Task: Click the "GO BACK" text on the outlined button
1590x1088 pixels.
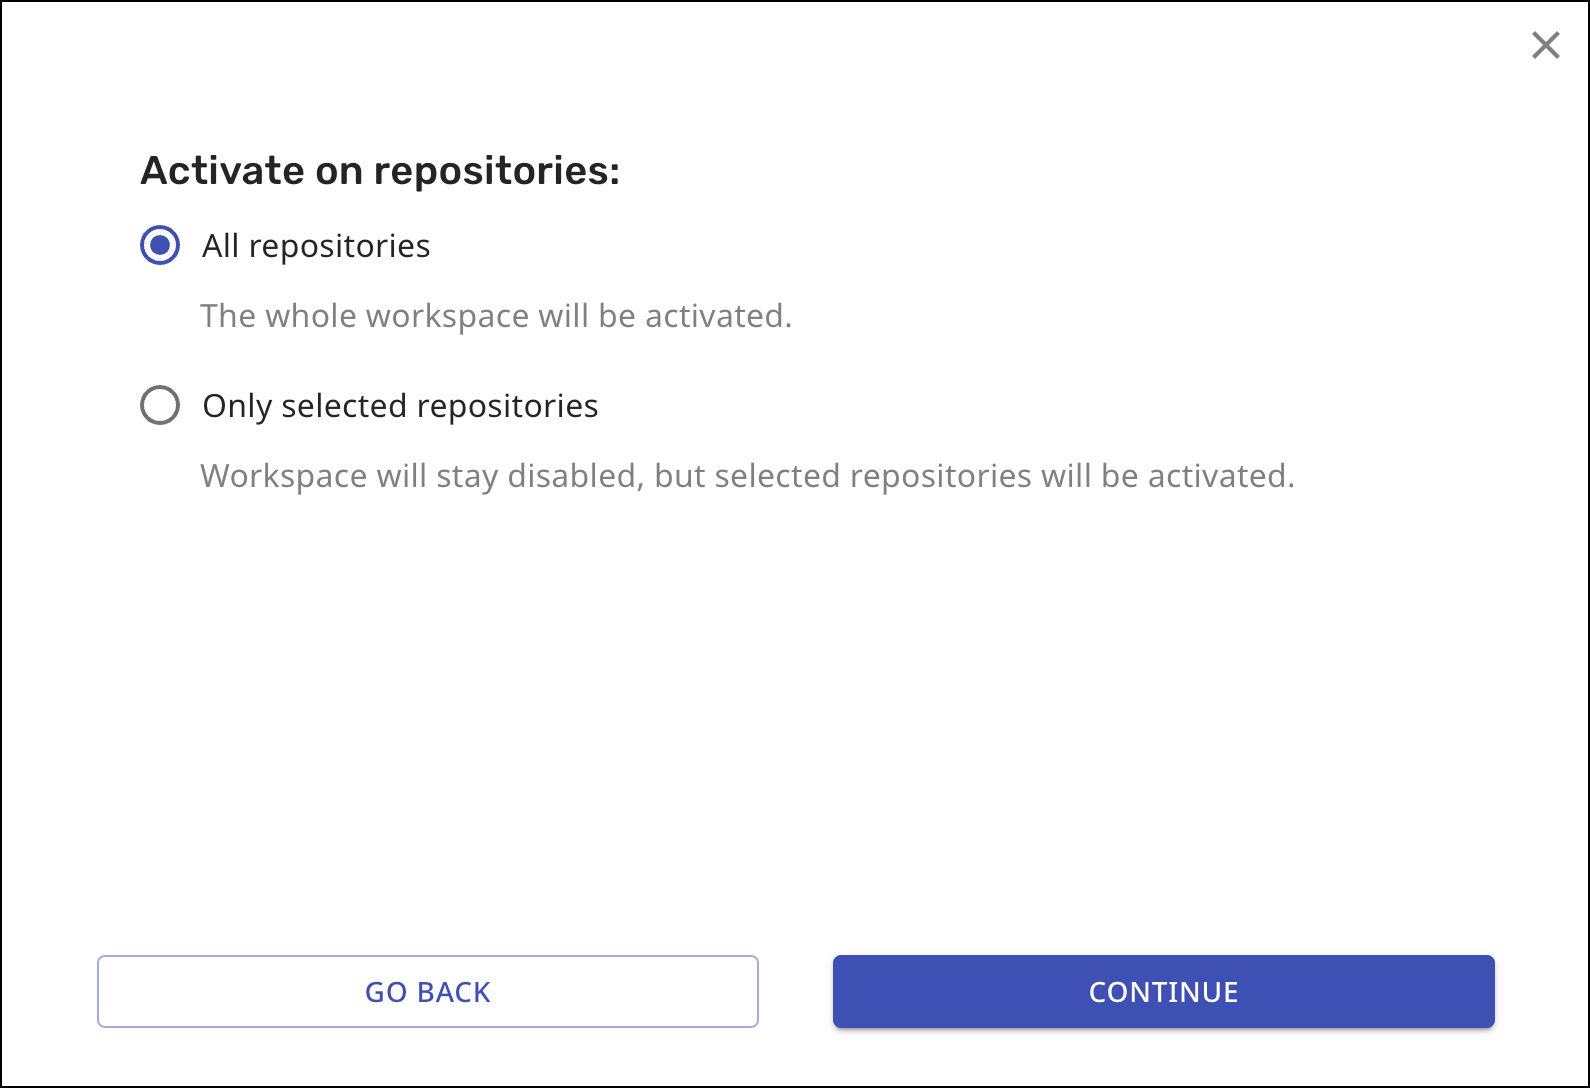Action: 427,992
